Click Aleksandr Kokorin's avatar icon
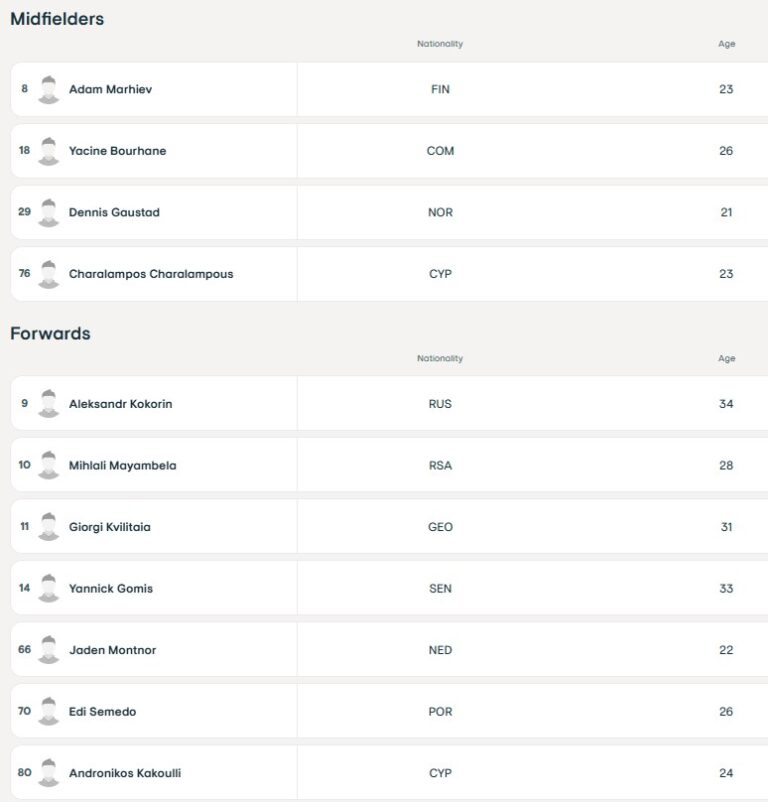The height and width of the screenshot is (802, 768). click(48, 404)
